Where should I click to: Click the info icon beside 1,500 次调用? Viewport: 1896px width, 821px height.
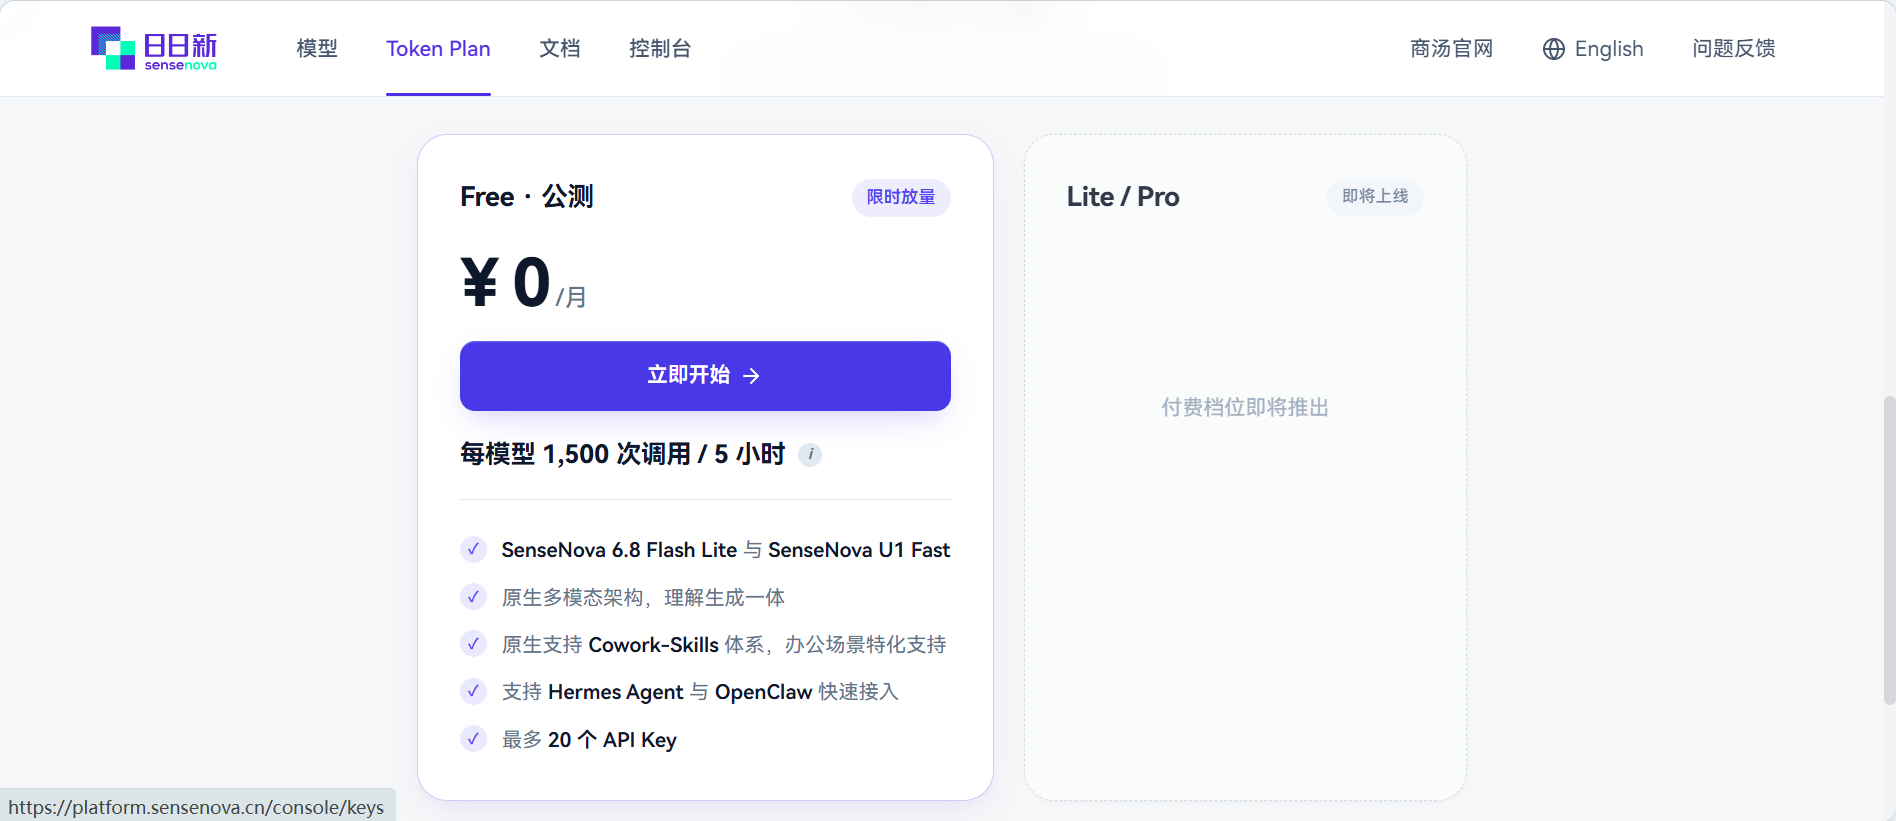[x=810, y=454]
